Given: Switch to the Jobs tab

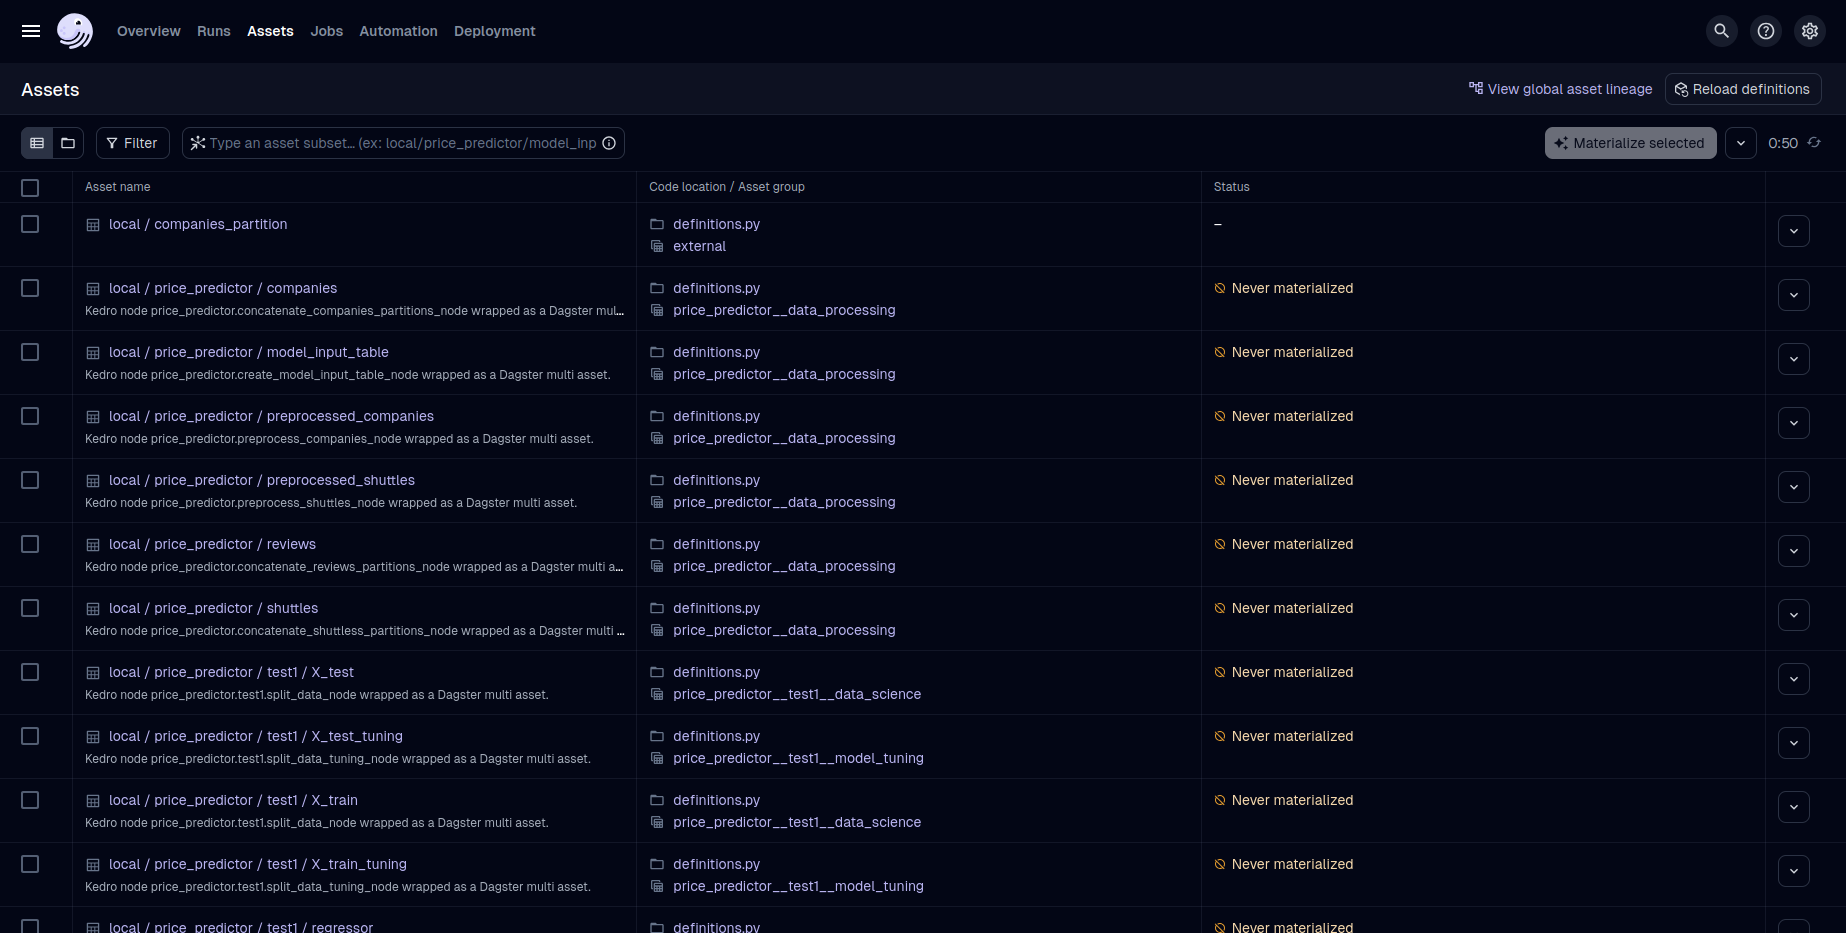Looking at the screenshot, I should pyautogui.click(x=327, y=31).
